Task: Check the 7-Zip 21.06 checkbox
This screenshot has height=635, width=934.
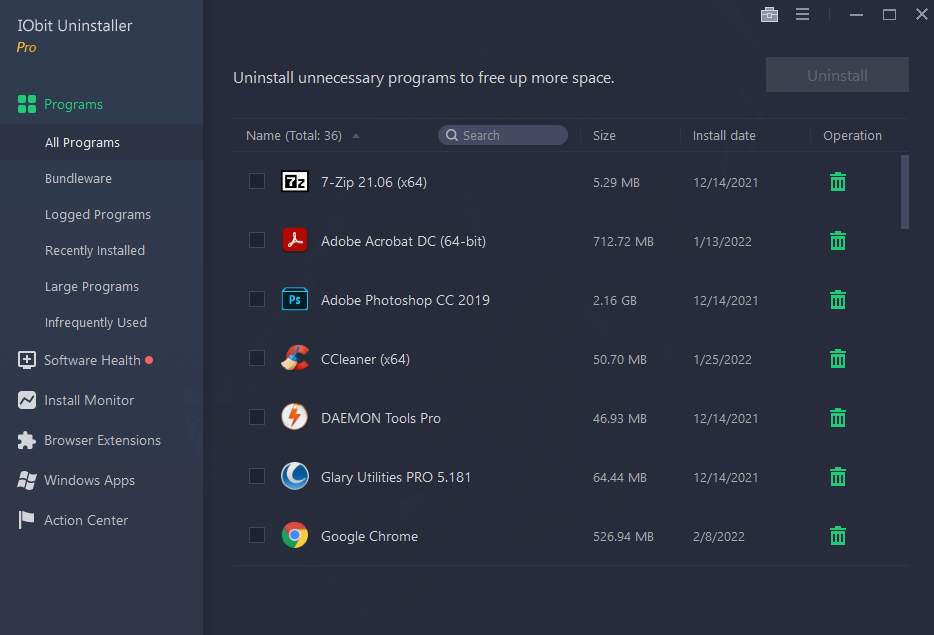Action: (x=257, y=181)
